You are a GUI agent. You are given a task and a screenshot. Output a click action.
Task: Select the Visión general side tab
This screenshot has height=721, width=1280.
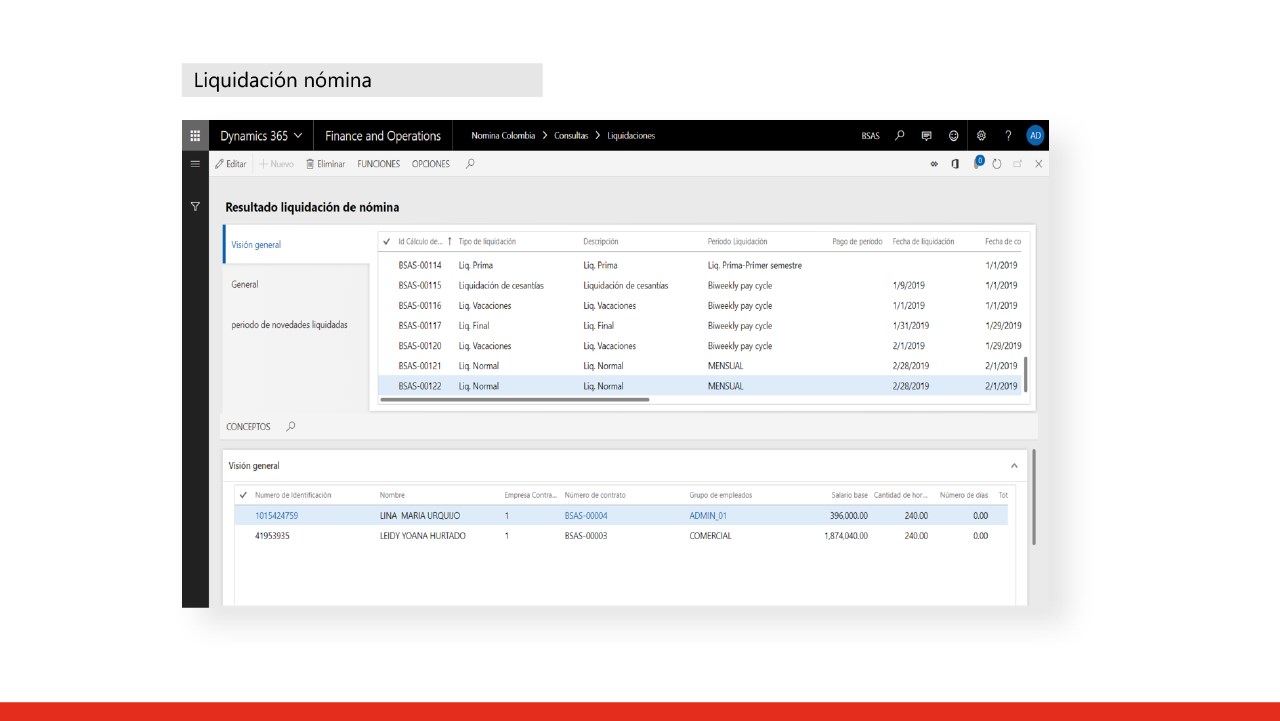pyautogui.click(x=297, y=244)
